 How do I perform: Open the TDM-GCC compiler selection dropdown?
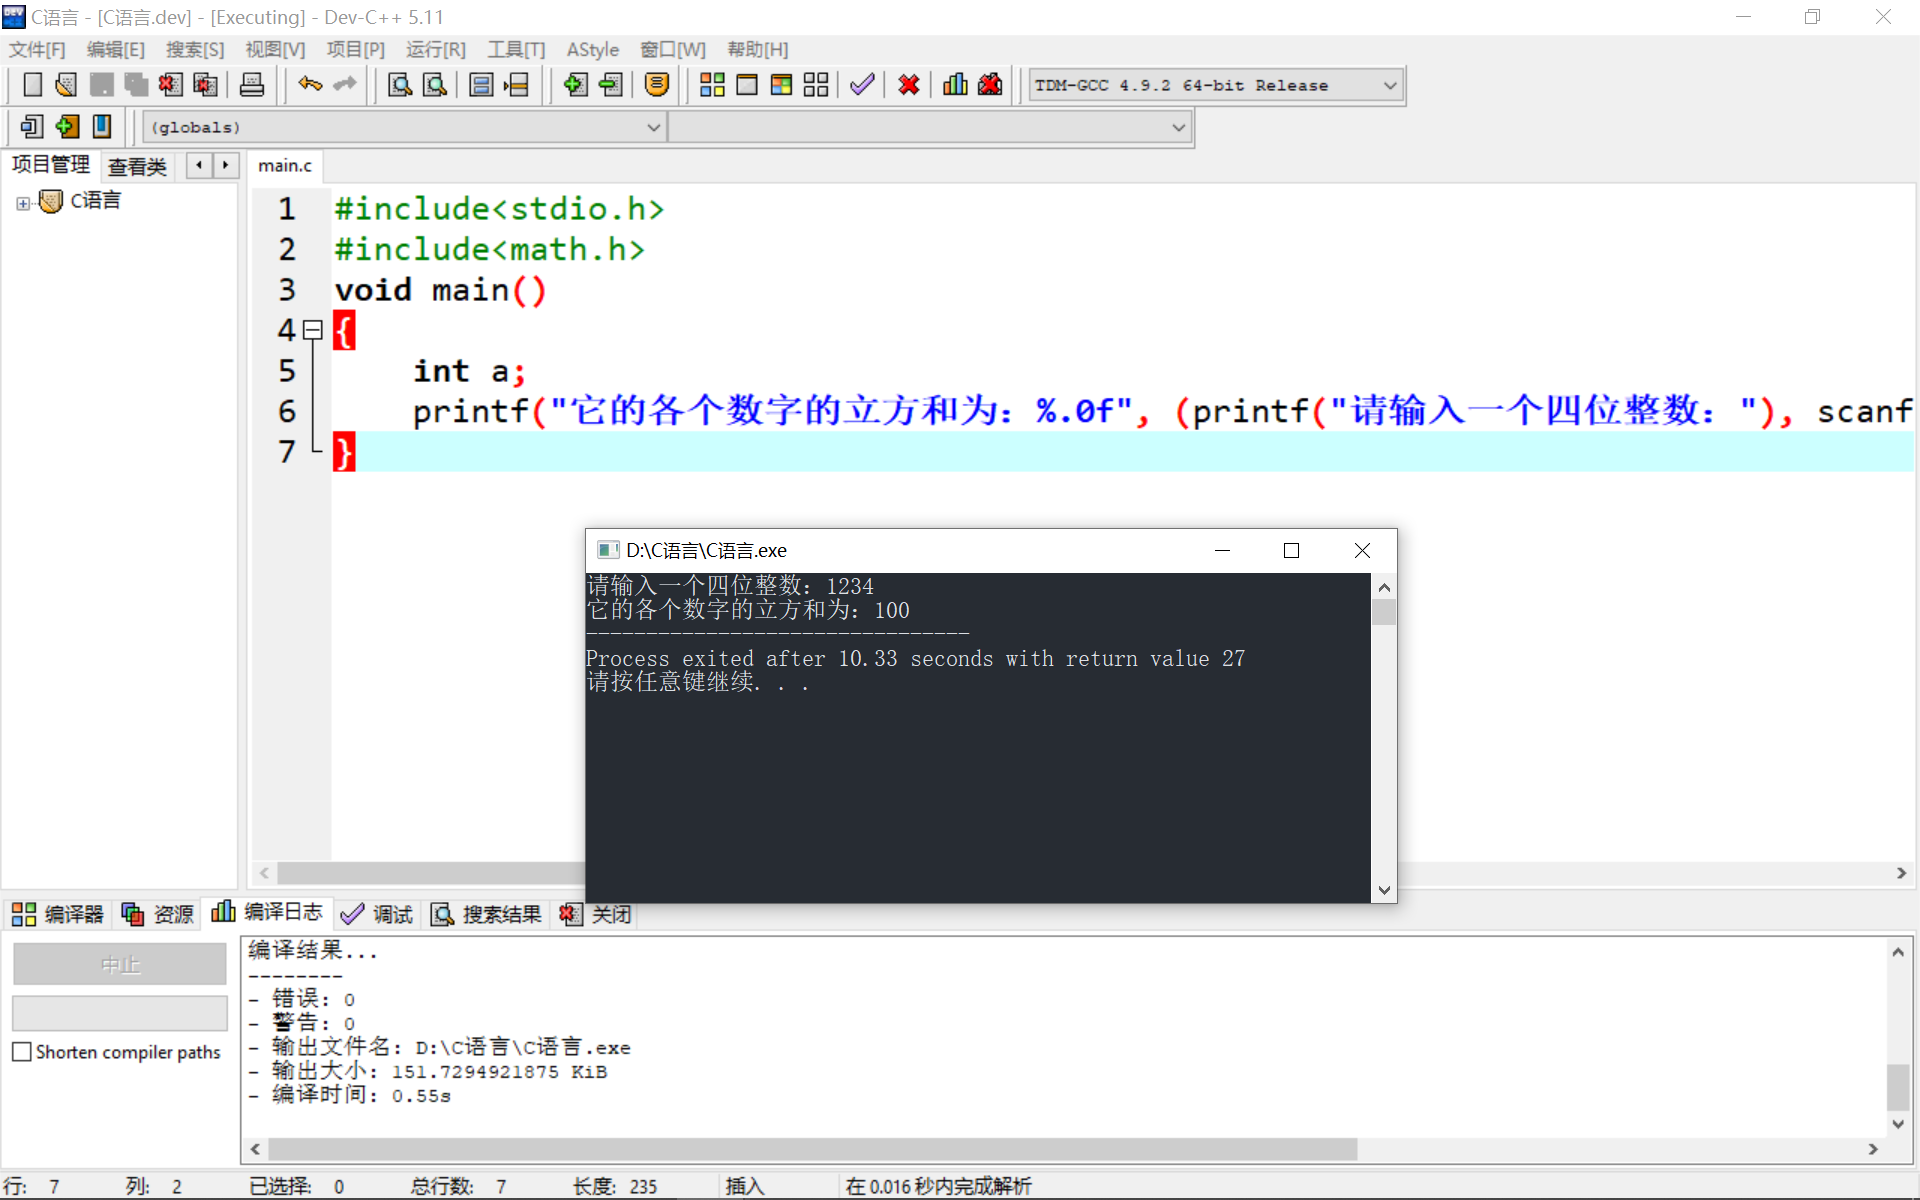coord(1389,86)
